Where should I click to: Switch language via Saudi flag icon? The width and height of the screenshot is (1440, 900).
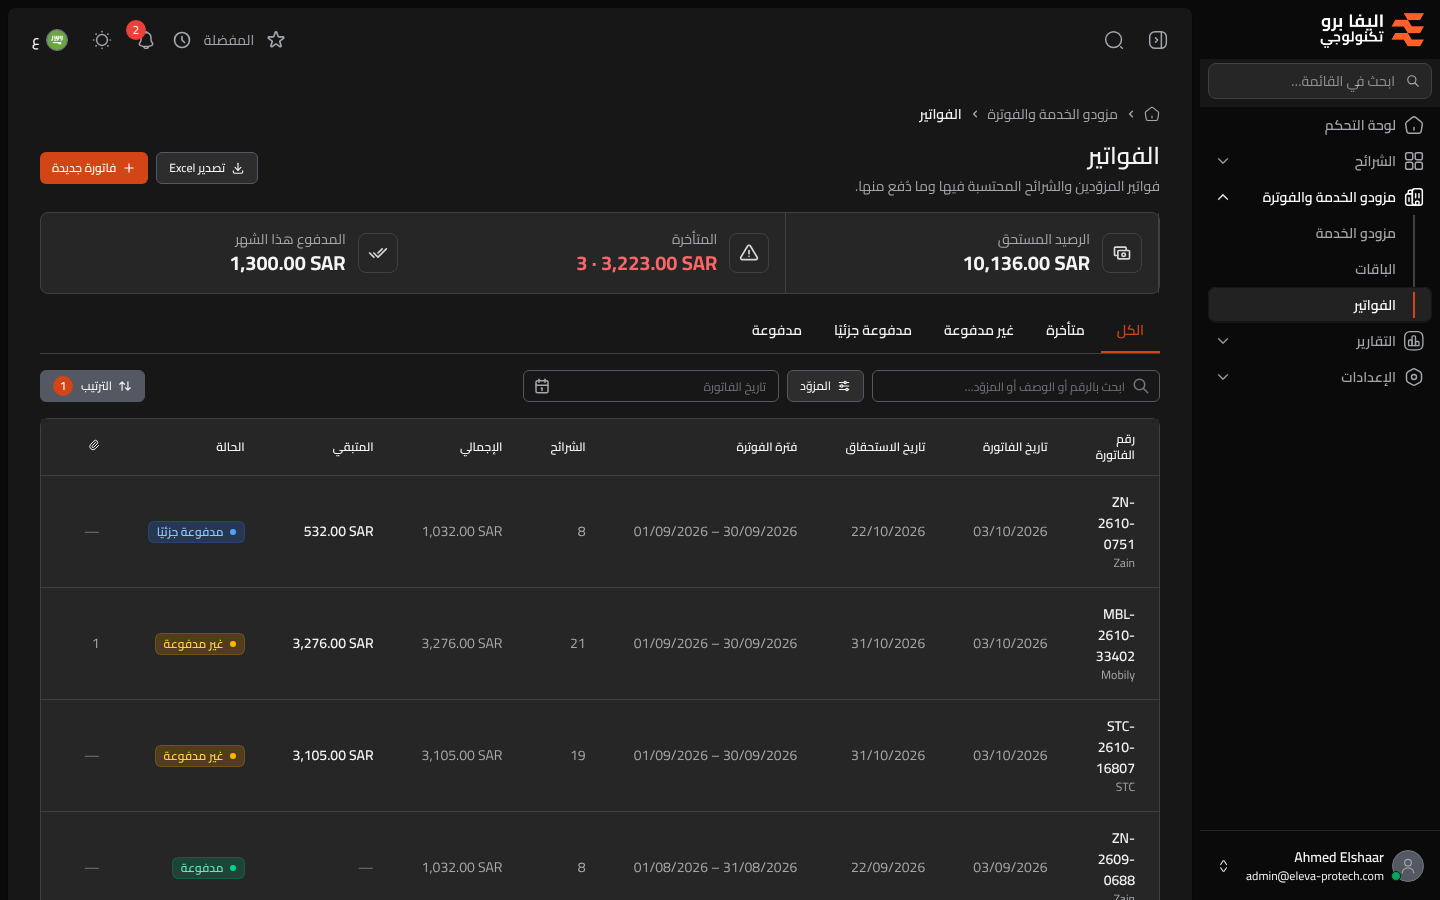click(x=57, y=40)
